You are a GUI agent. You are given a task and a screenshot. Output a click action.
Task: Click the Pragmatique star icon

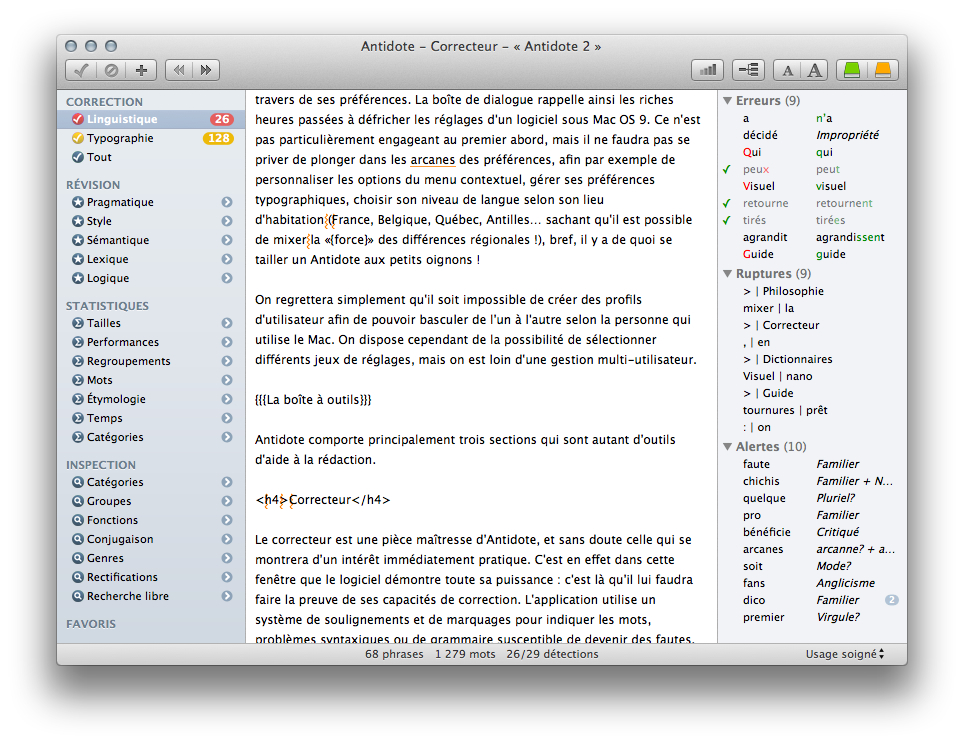click(x=77, y=202)
